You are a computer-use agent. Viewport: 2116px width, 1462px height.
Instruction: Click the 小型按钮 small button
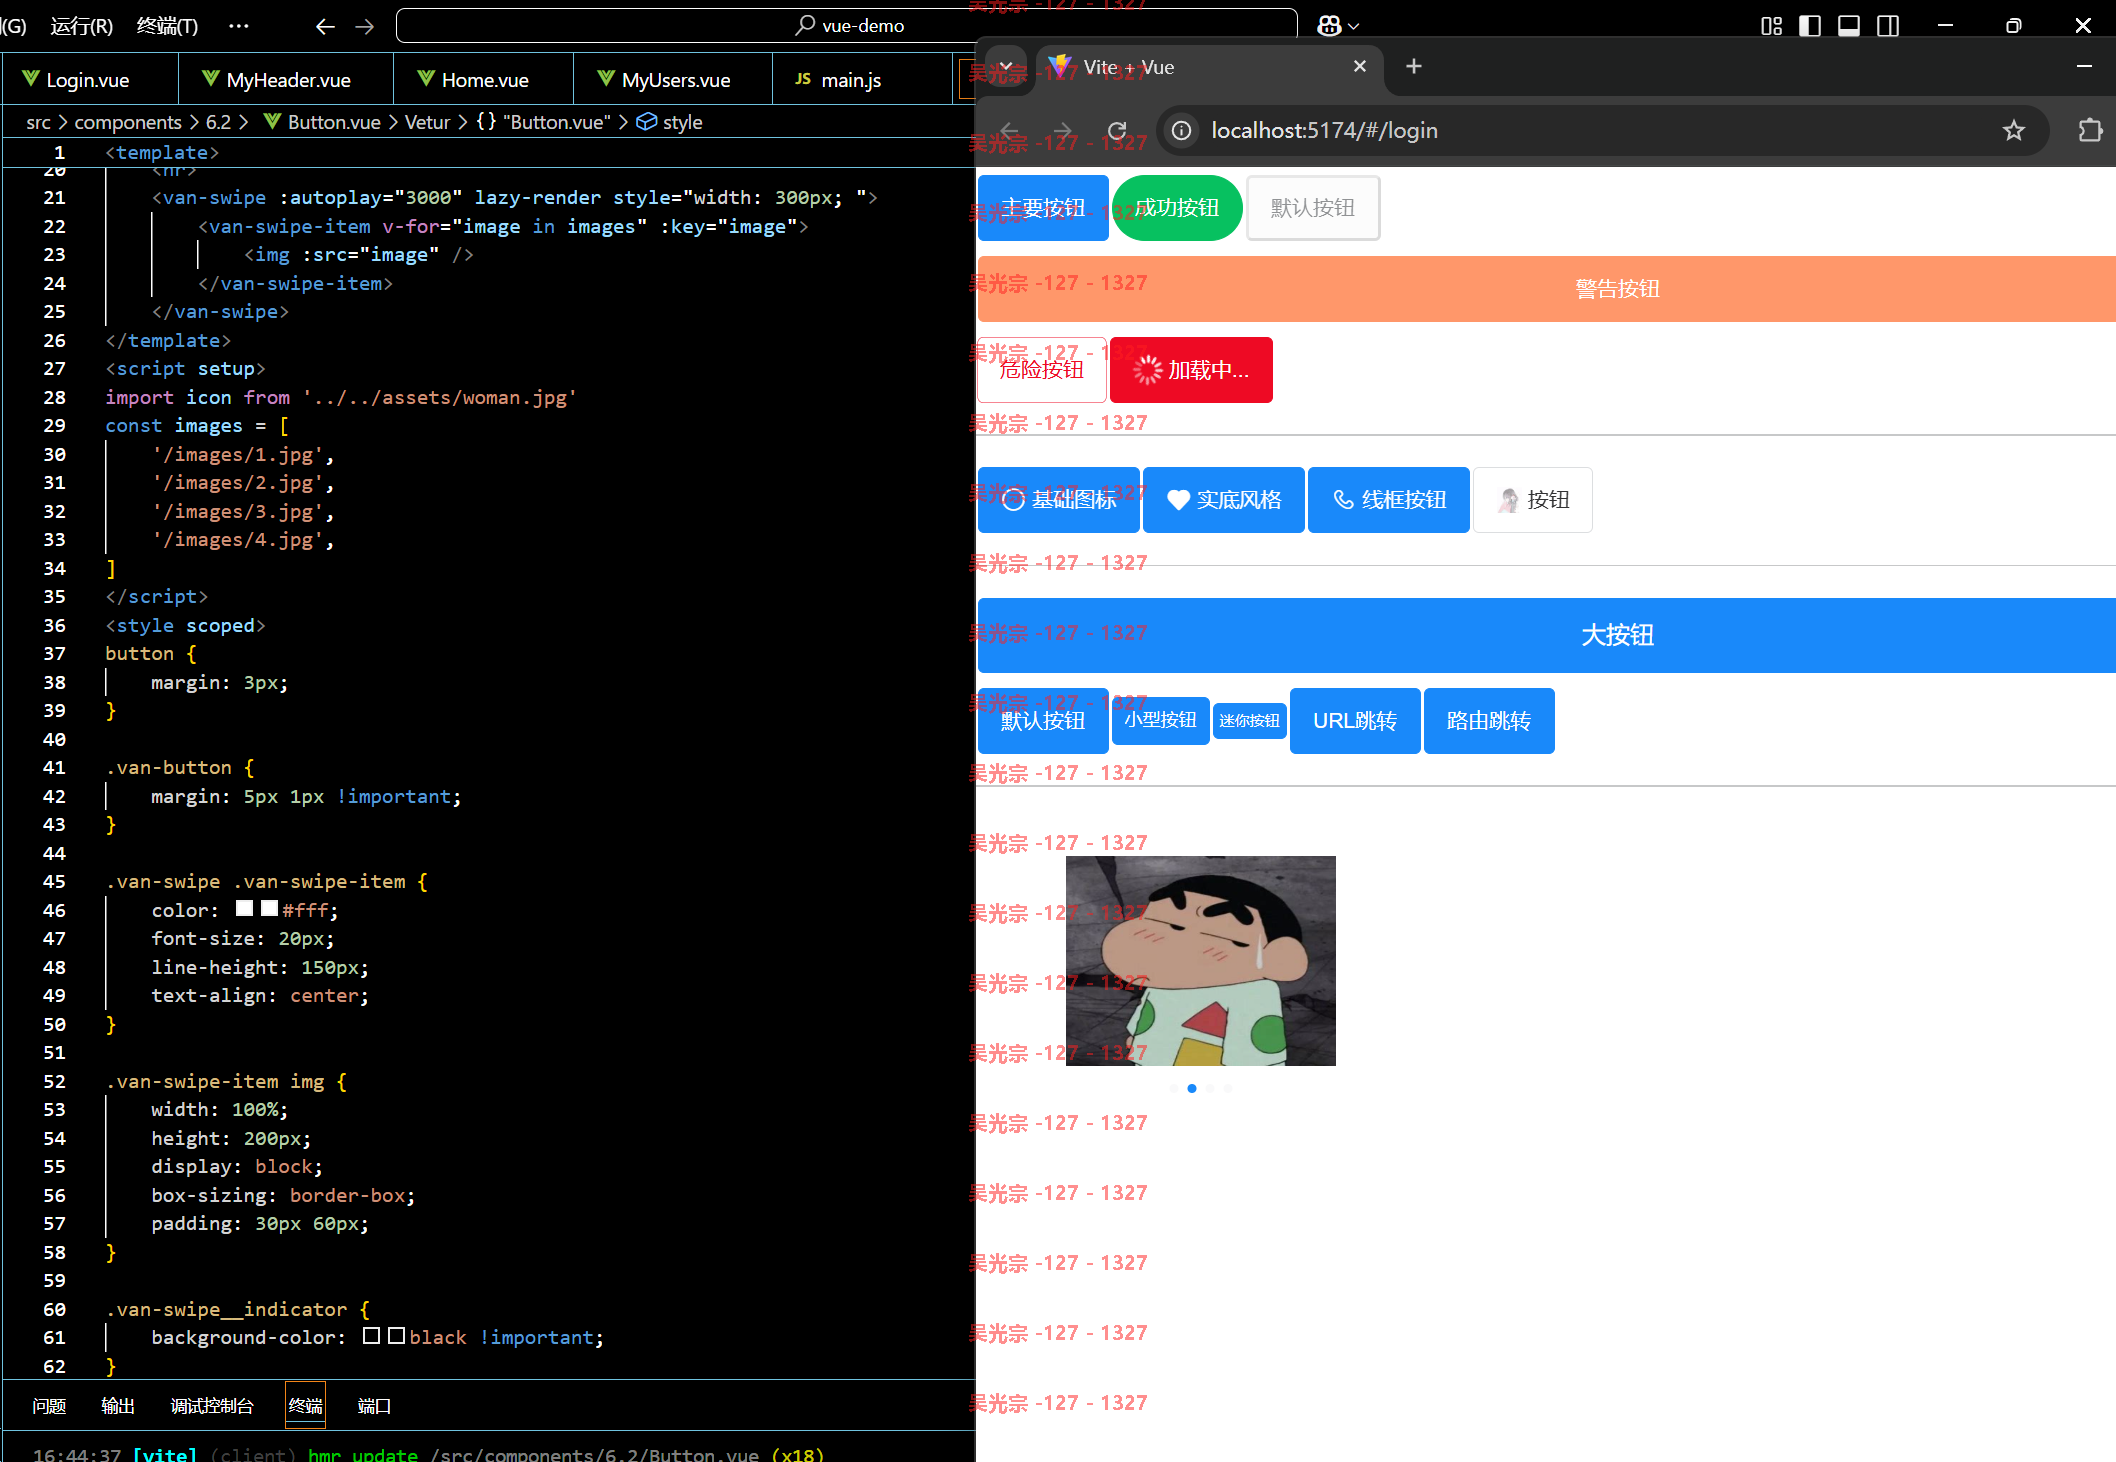1160,720
